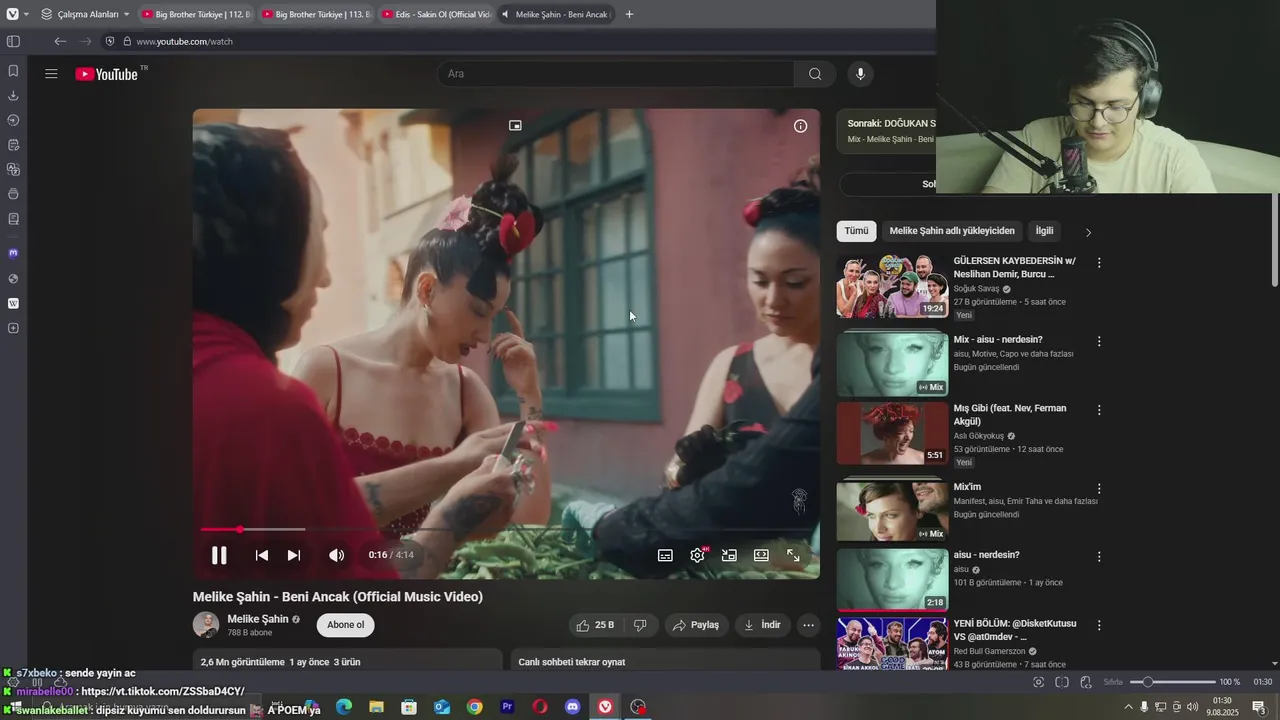Reset zoom with Sıfırla button
The height and width of the screenshot is (720, 1280).
click(1113, 682)
